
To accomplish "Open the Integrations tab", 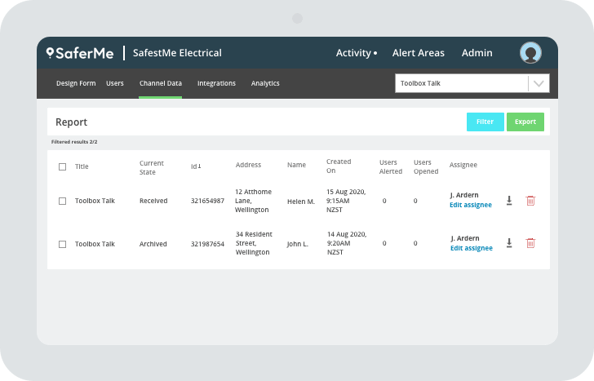I will point(216,83).
